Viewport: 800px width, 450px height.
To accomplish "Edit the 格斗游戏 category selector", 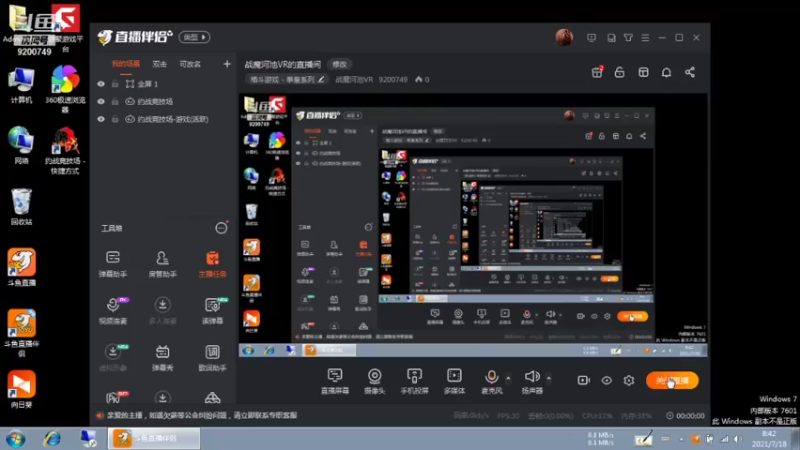I will point(285,80).
